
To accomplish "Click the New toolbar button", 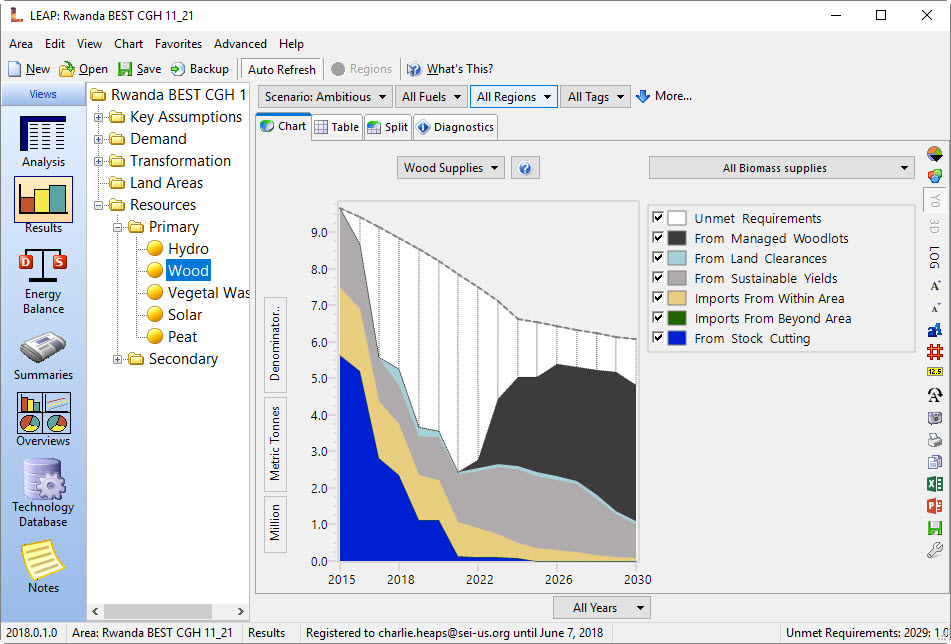I will 29,69.
